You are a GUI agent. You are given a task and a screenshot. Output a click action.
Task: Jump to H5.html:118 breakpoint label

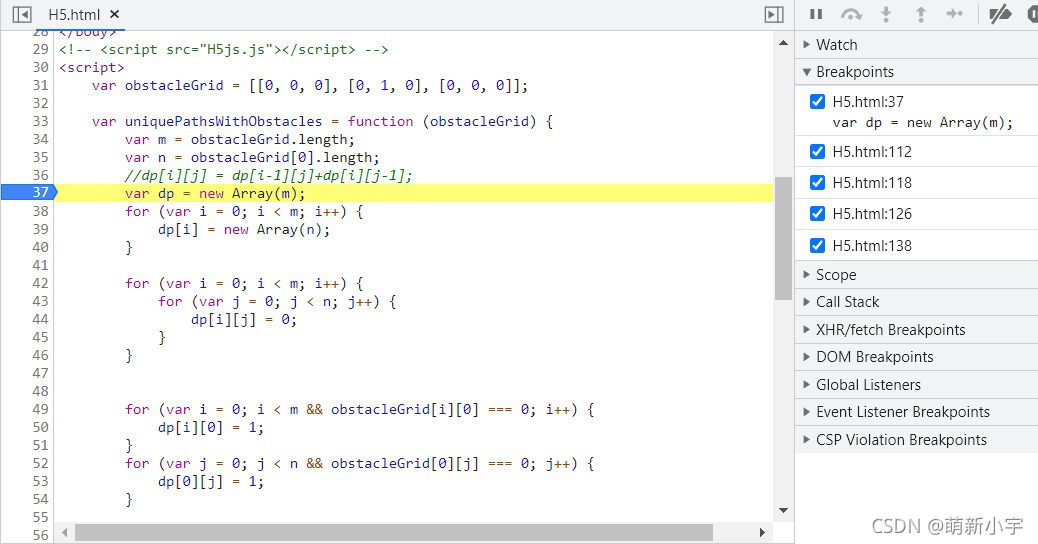click(872, 183)
